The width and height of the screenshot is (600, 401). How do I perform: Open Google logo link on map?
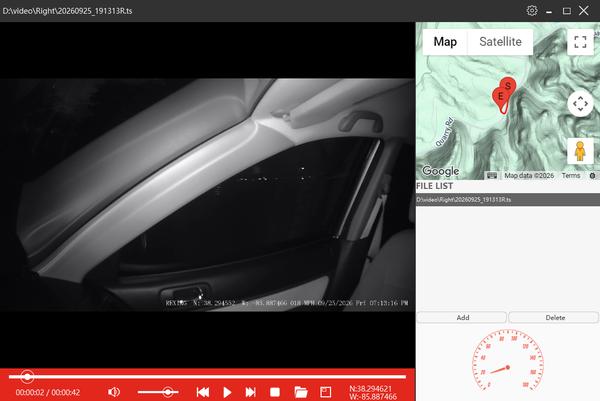pos(440,171)
